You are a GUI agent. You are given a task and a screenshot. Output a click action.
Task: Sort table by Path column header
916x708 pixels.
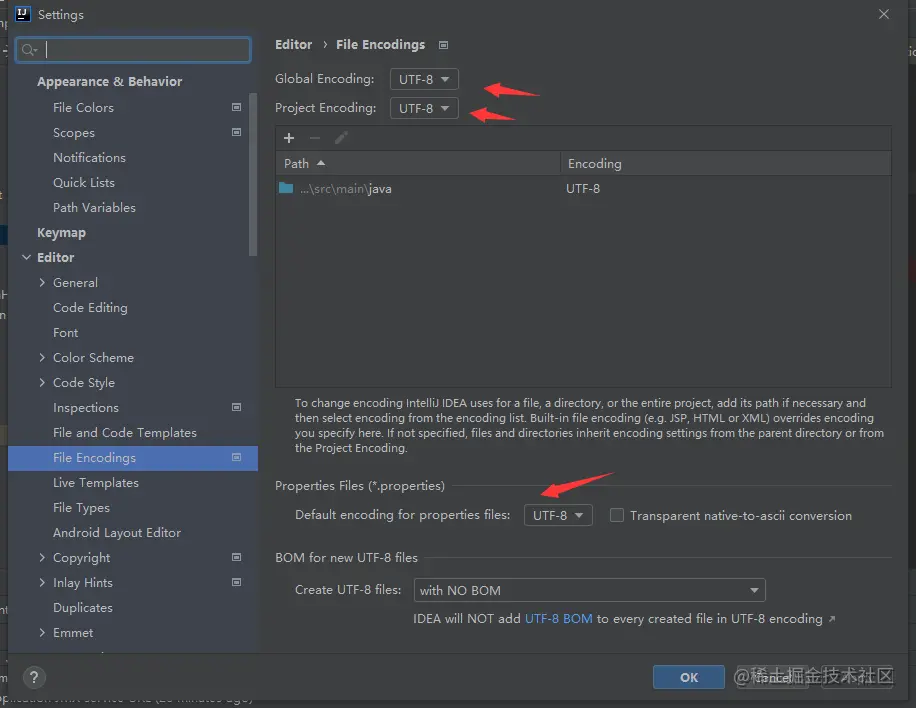coord(418,164)
